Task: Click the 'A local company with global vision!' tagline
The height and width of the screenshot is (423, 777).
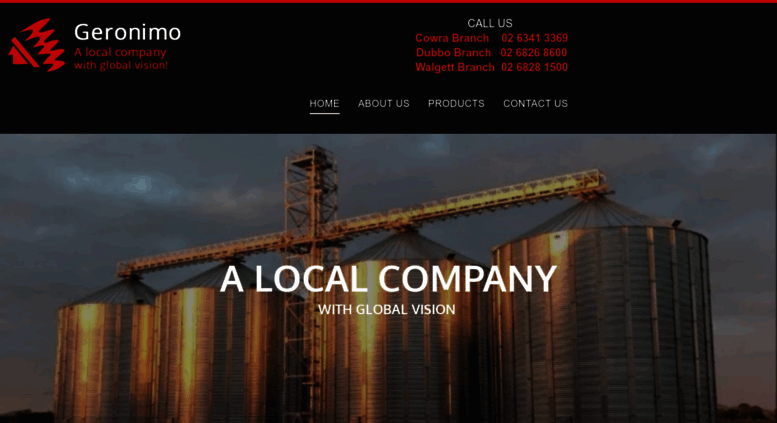Action: (x=121, y=58)
